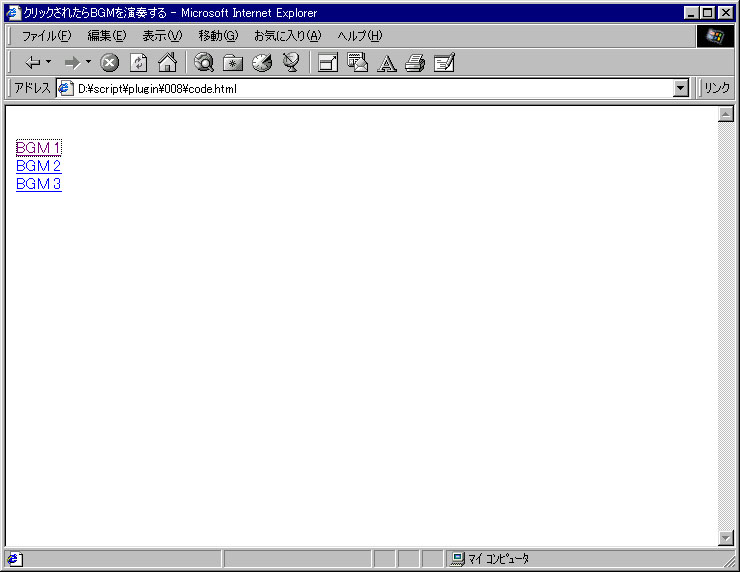Click the IE icon in the status bar
Screen dimensions: 740x572
point(14,559)
